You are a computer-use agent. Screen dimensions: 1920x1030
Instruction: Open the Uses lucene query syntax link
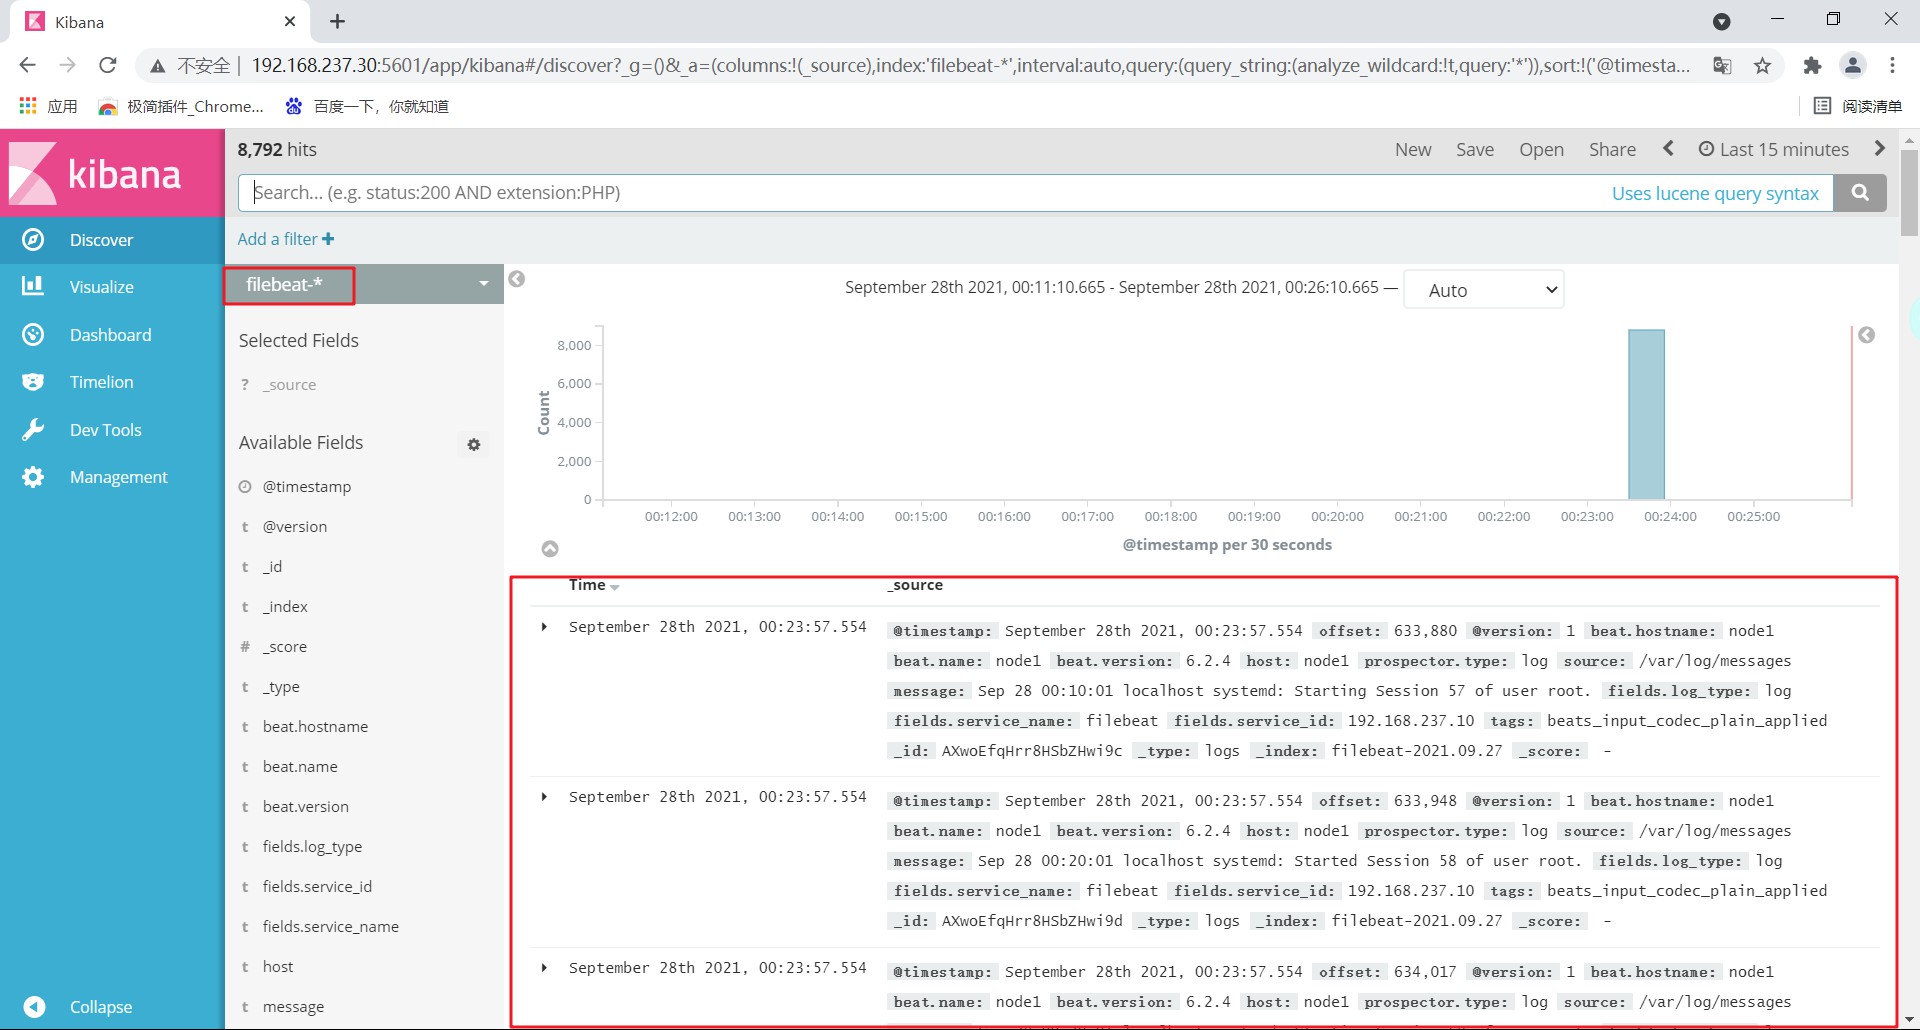1715,193
